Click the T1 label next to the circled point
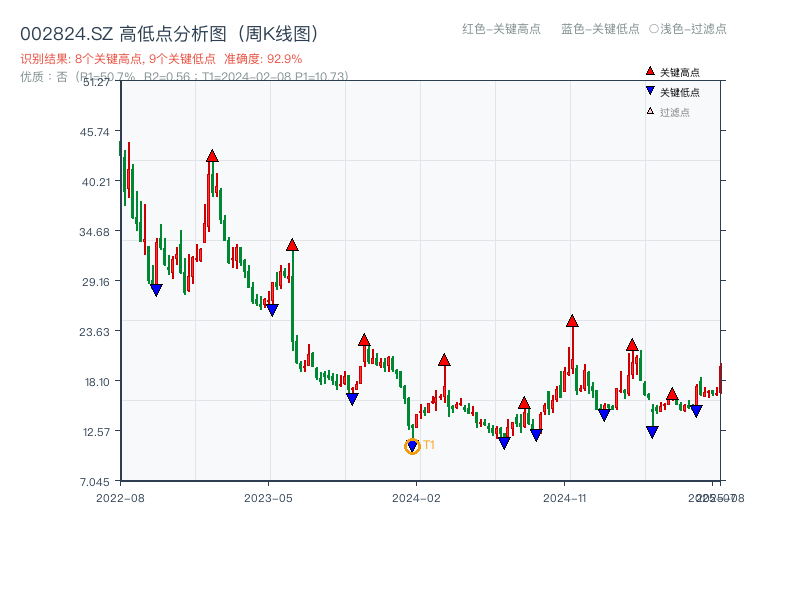The height and width of the screenshot is (600, 800). 428,443
